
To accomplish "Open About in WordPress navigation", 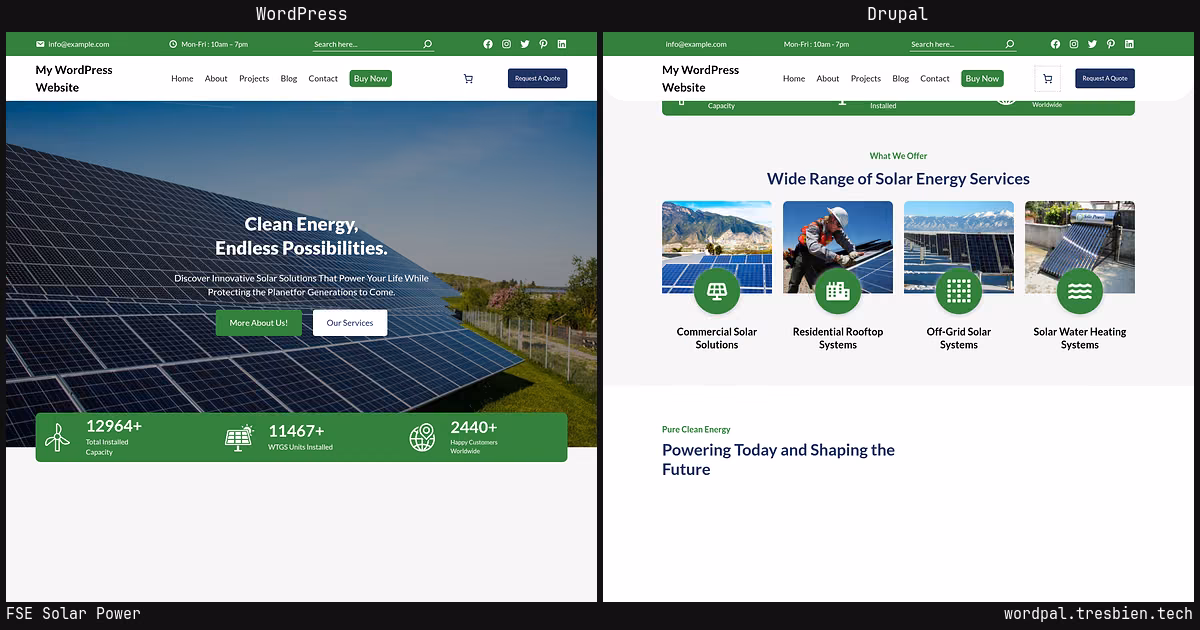I will click(216, 78).
